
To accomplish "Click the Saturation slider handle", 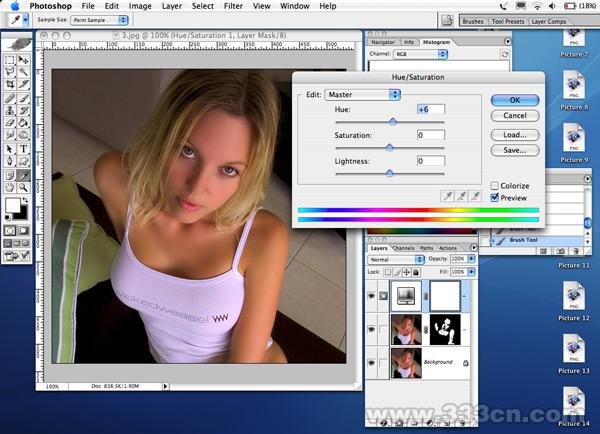I will point(389,147).
